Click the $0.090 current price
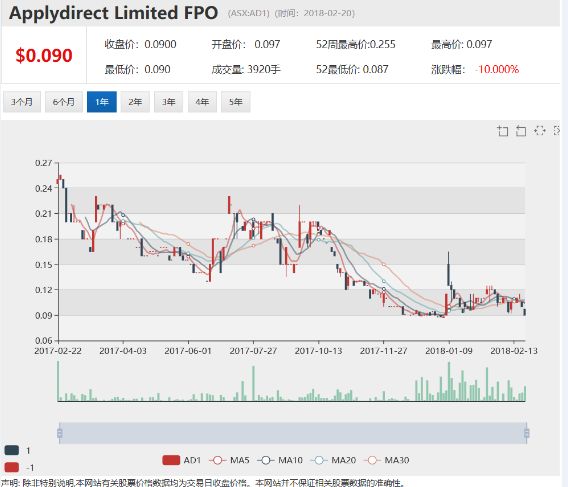The height and width of the screenshot is (487, 568). pos(44,55)
